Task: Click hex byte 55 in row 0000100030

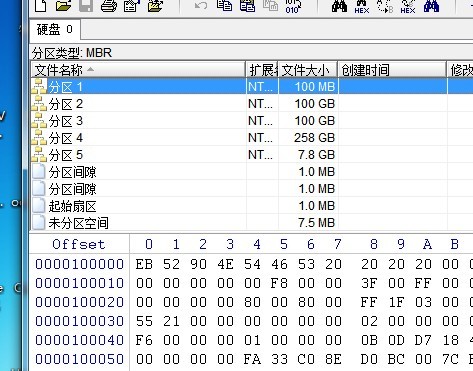Action: 144,321
